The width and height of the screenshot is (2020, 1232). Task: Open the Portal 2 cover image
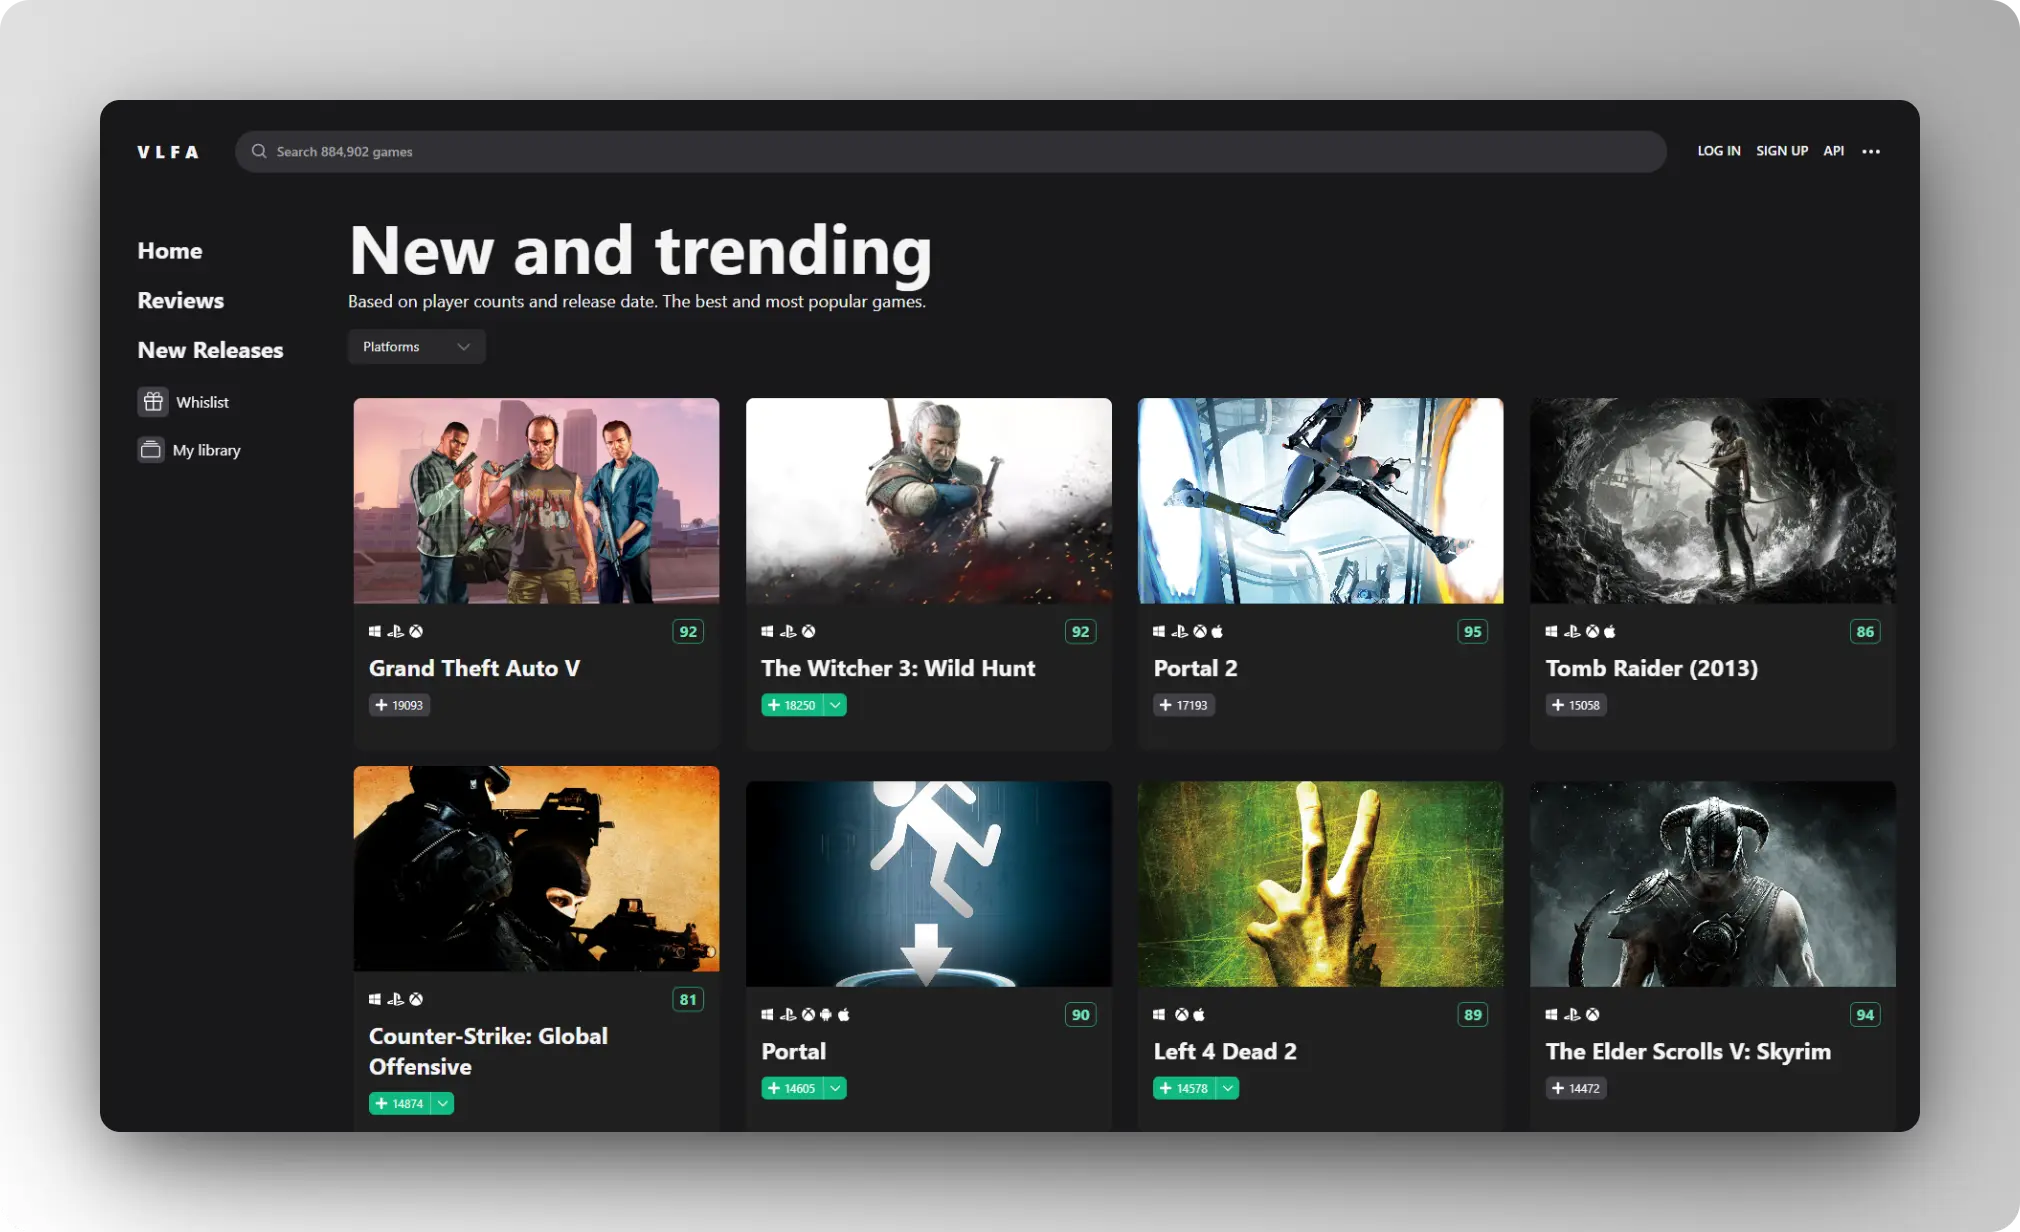1320,501
